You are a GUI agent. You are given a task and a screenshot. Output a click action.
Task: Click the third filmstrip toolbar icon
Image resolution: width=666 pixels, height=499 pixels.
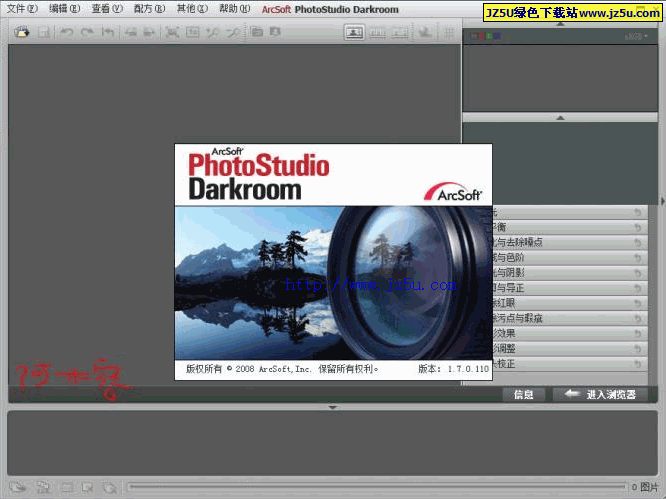click(x=67, y=488)
